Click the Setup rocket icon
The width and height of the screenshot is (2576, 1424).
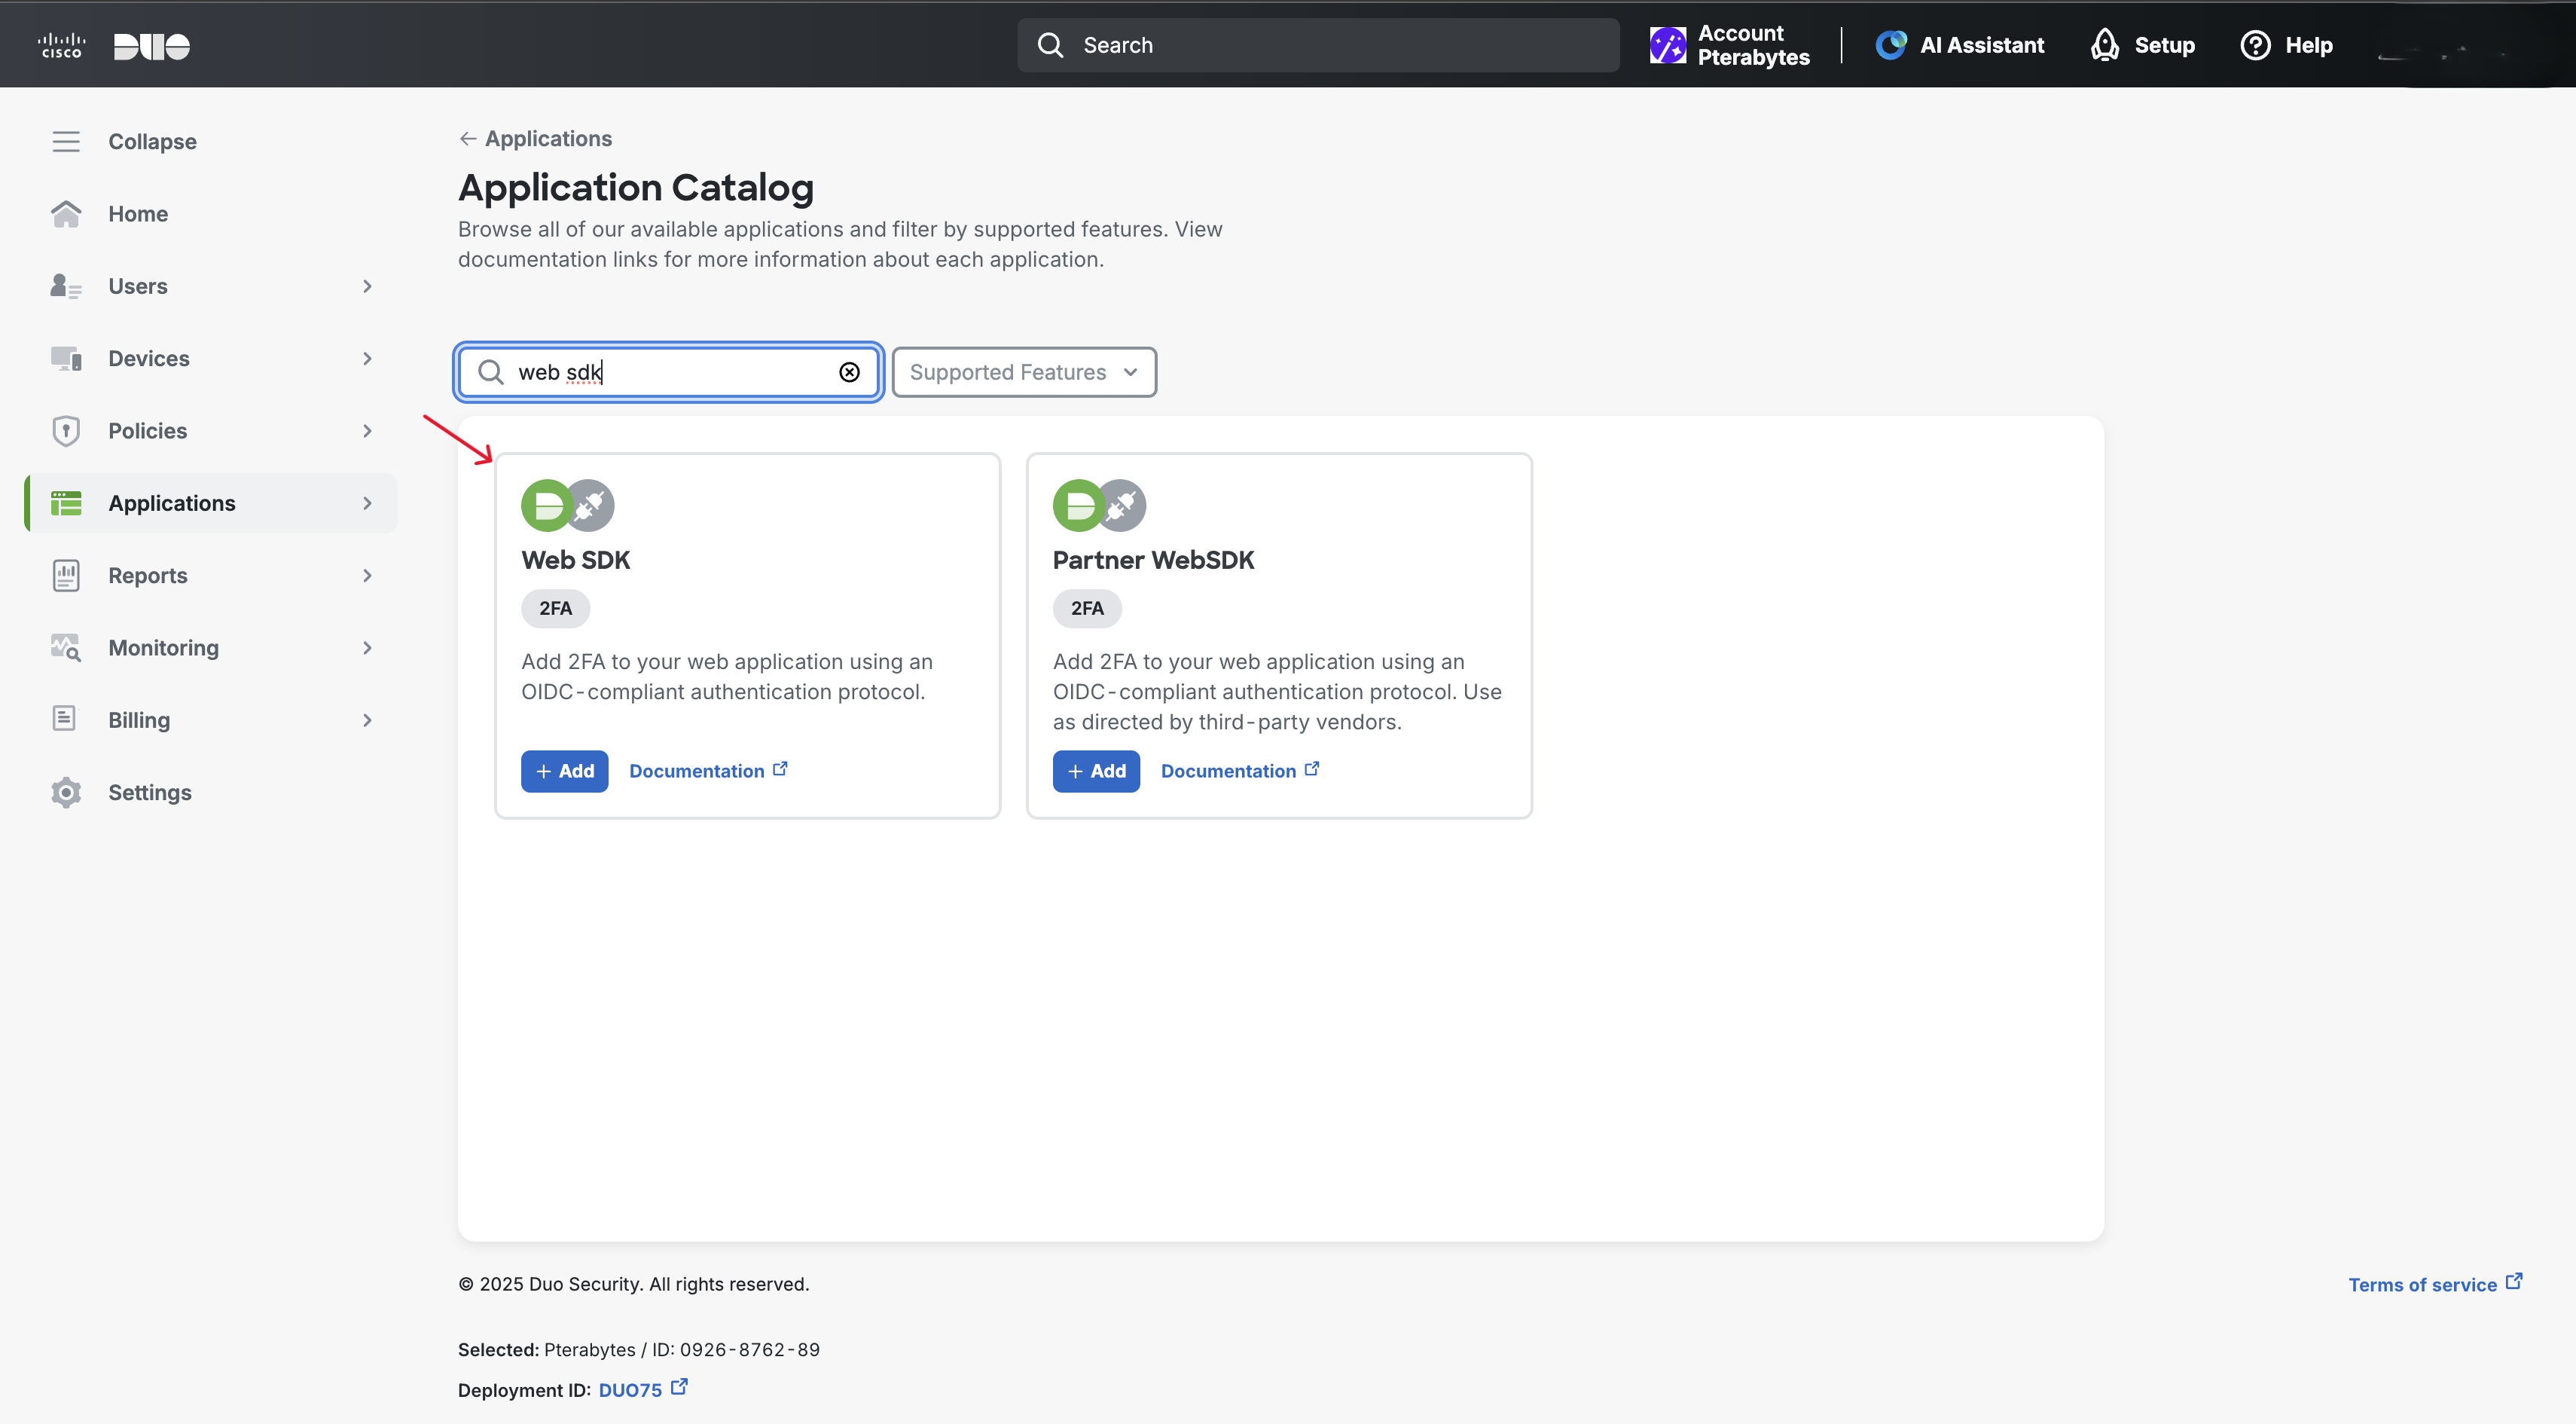pyautogui.click(x=2105, y=45)
